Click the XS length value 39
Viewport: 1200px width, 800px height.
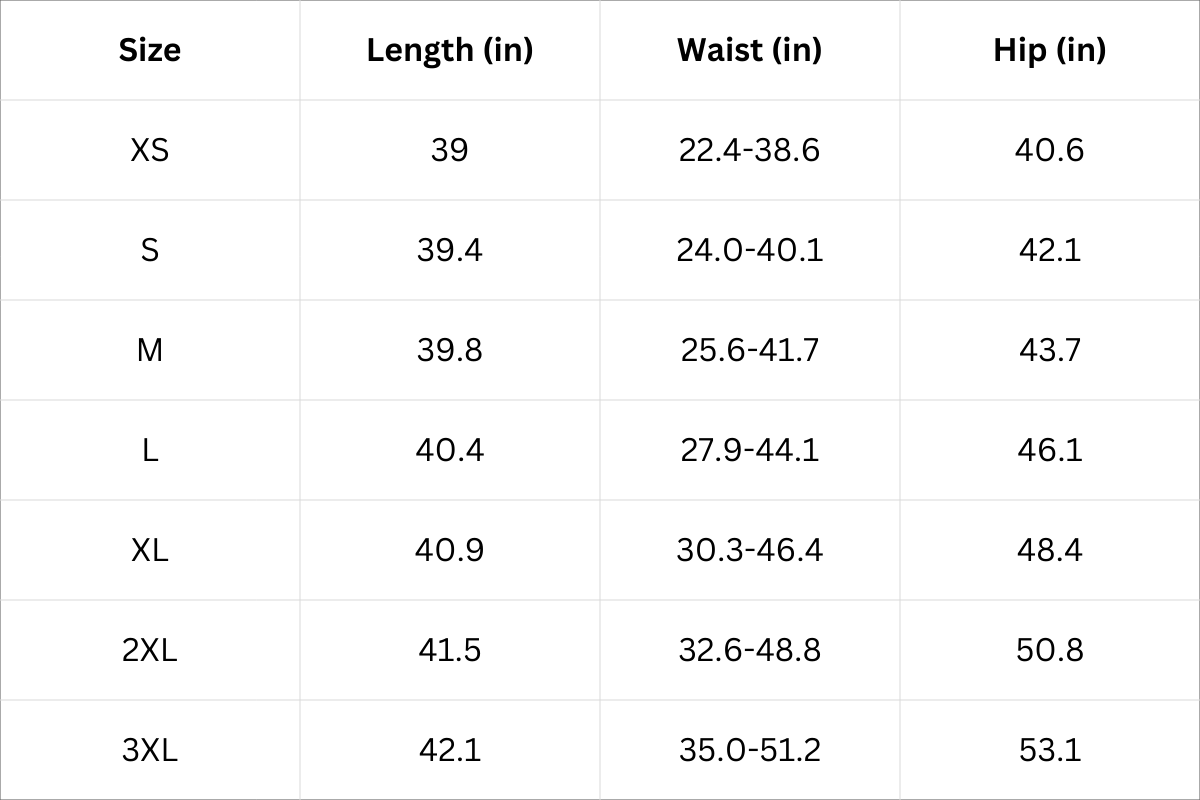[x=449, y=150]
